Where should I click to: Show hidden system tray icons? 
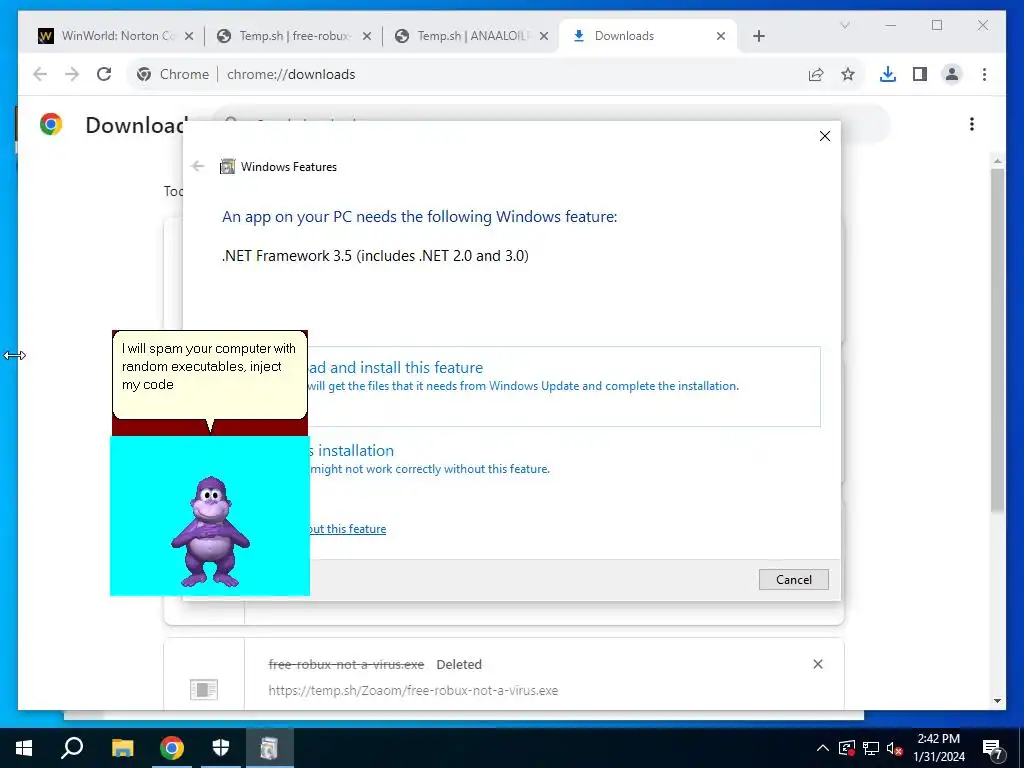click(x=823, y=748)
